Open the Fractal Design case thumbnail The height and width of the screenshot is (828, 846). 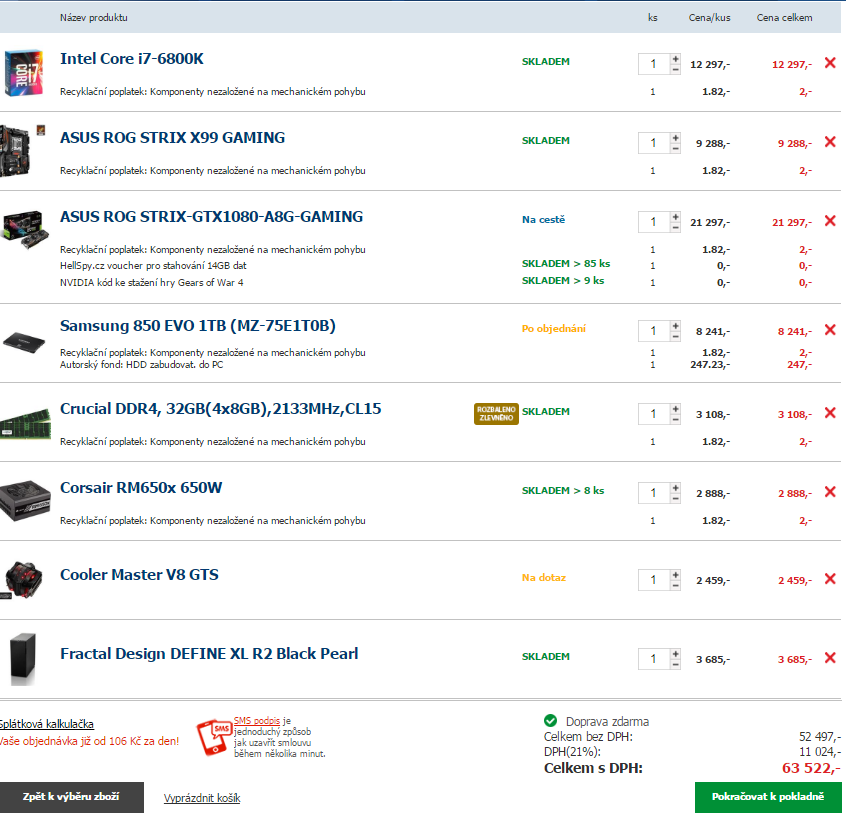23,659
